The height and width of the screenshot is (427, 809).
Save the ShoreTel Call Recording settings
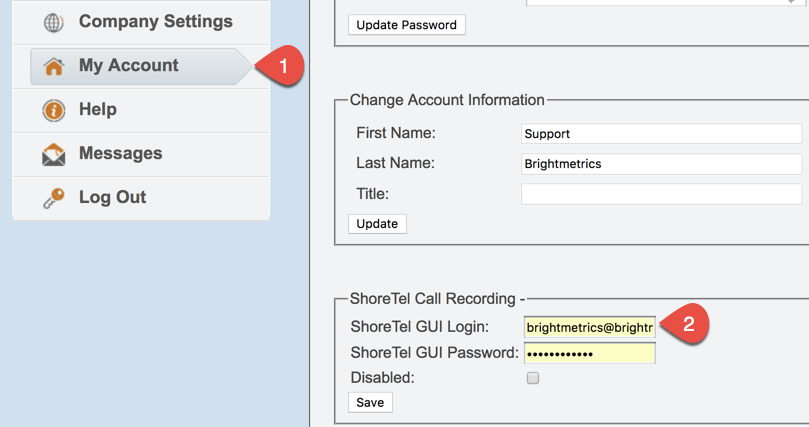coord(370,402)
